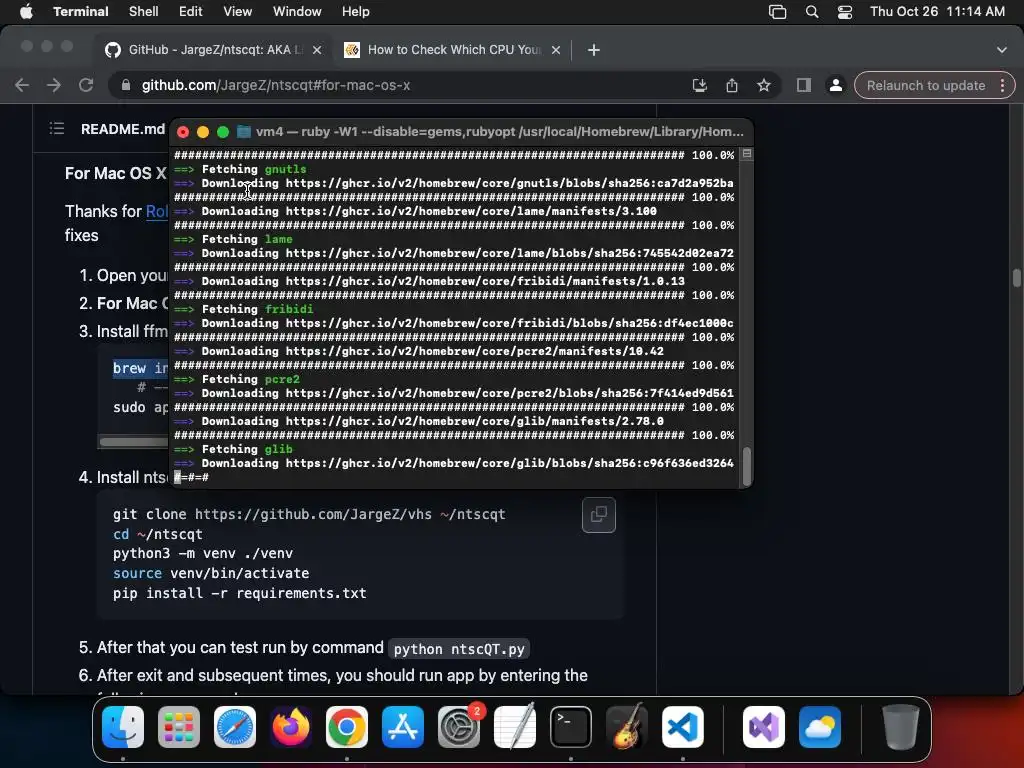Open the Chrome profile icon

coord(836,86)
